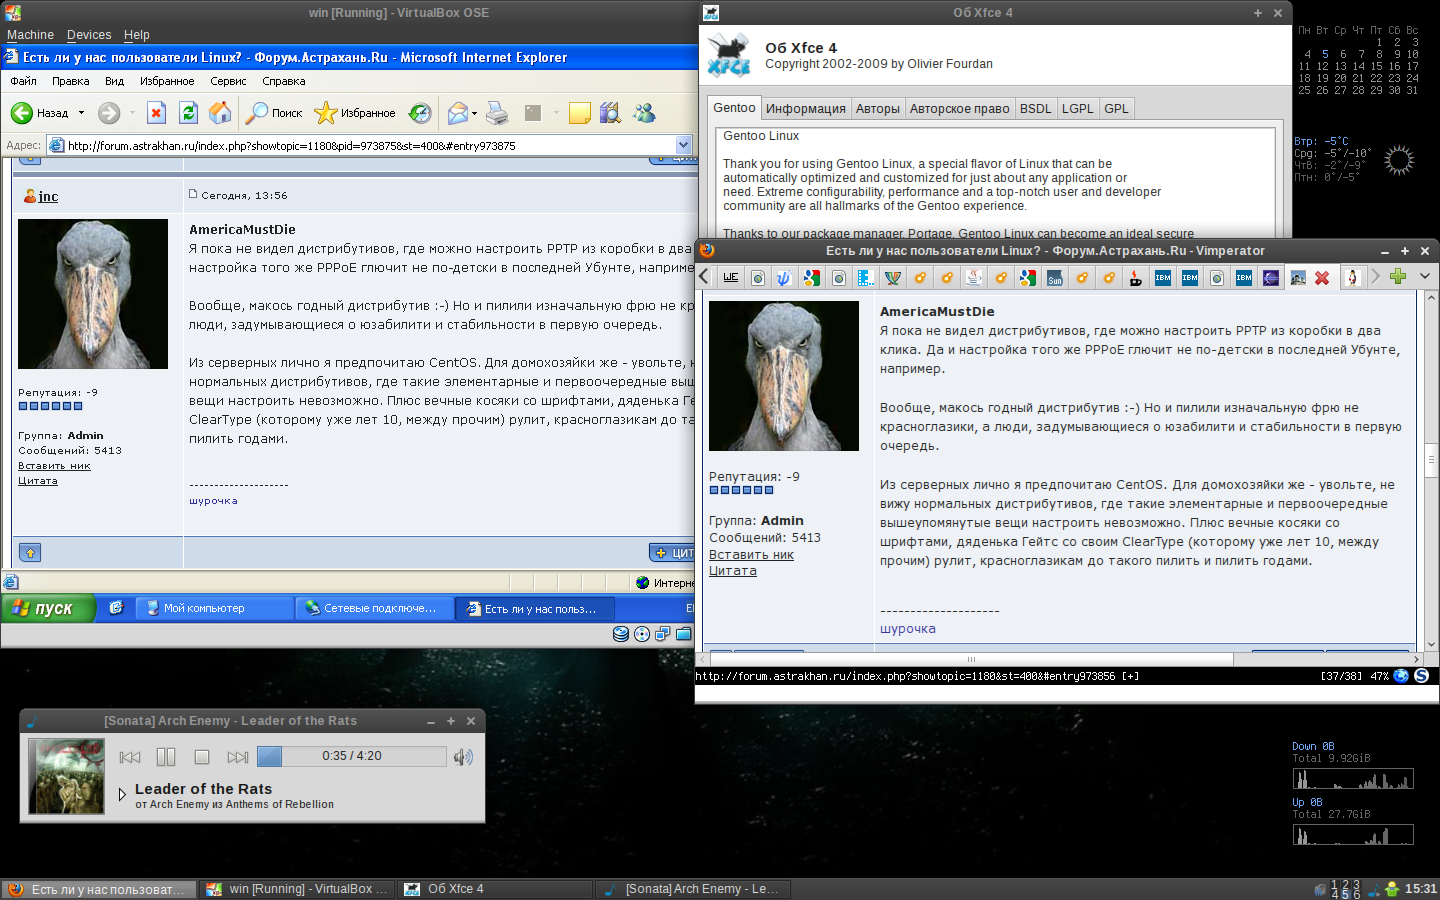Open Поиск (Search) in IE toolbar

pyautogui.click(x=274, y=113)
